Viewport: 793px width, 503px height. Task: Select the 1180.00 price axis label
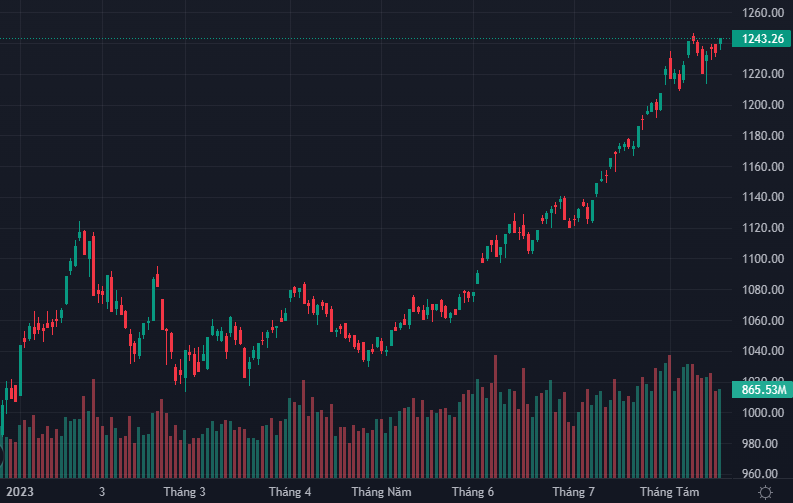763,135
